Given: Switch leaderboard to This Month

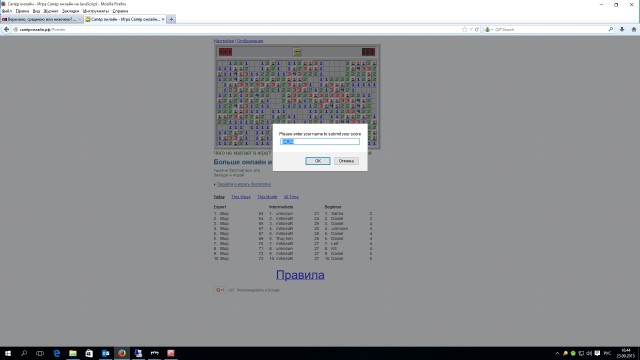Looking at the screenshot, I should [267, 197].
